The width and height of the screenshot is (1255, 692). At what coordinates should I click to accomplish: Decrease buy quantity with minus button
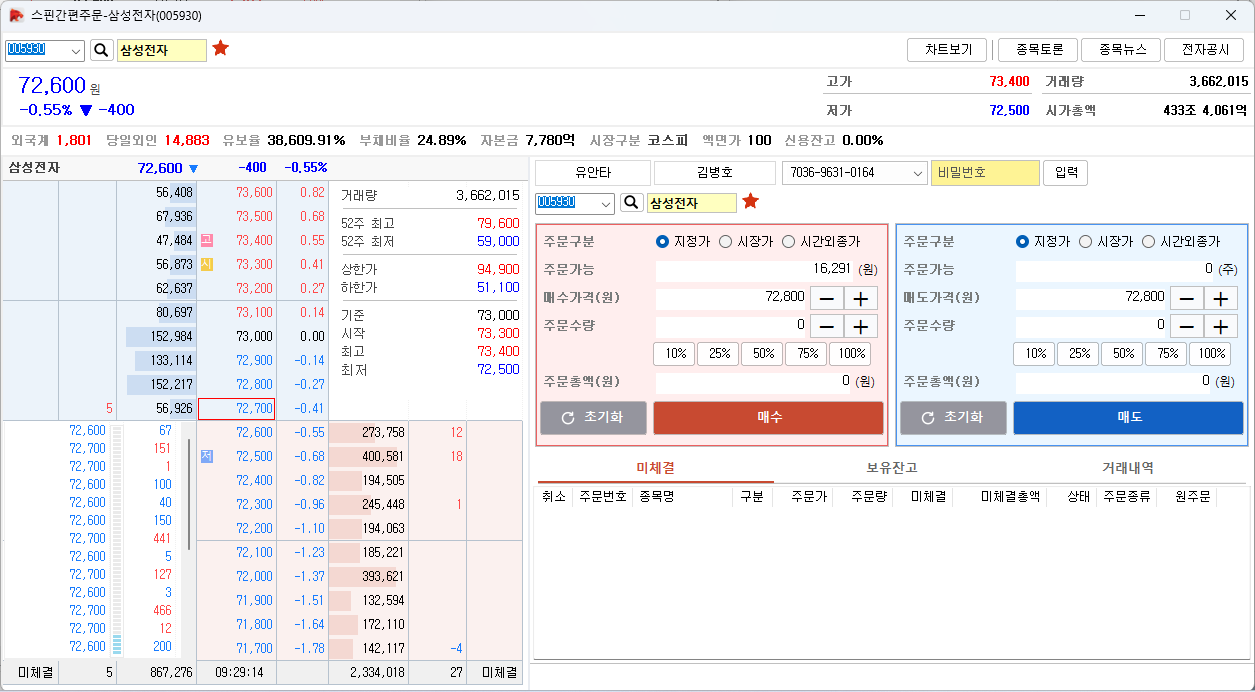[x=826, y=326]
